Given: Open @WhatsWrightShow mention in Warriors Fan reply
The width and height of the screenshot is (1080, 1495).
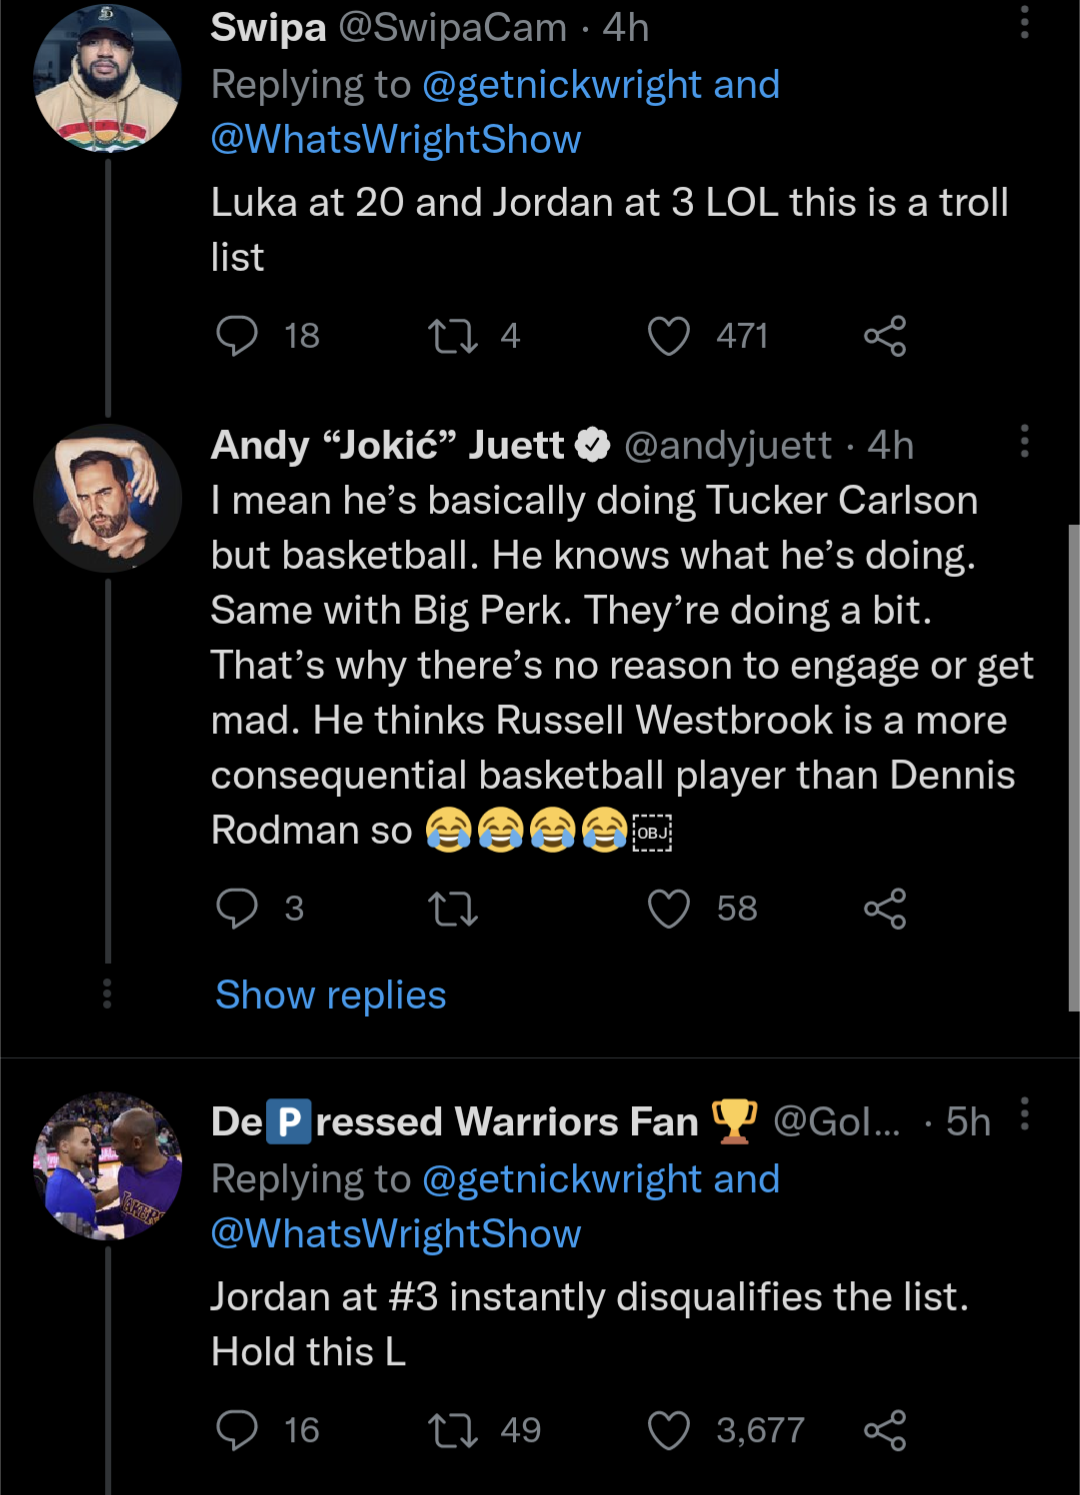Looking at the screenshot, I should 396,1234.
